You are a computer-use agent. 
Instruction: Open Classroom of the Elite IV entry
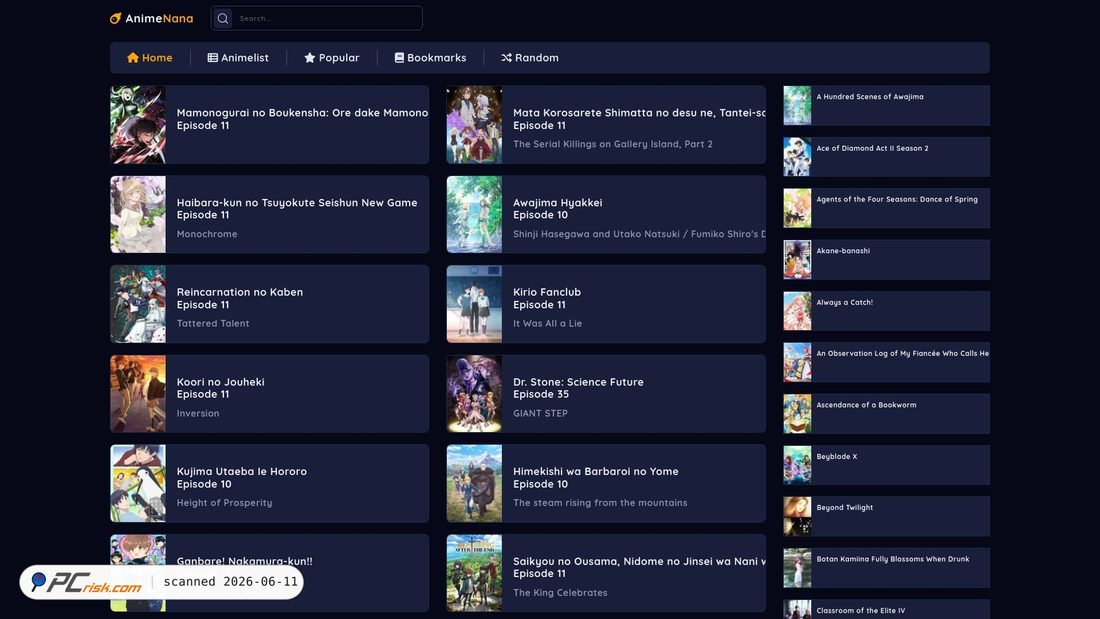coord(887,609)
